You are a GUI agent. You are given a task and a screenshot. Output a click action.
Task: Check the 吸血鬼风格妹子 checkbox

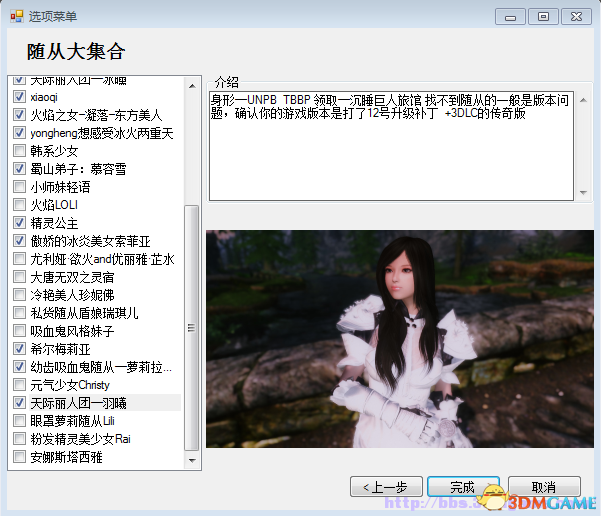click(19, 330)
